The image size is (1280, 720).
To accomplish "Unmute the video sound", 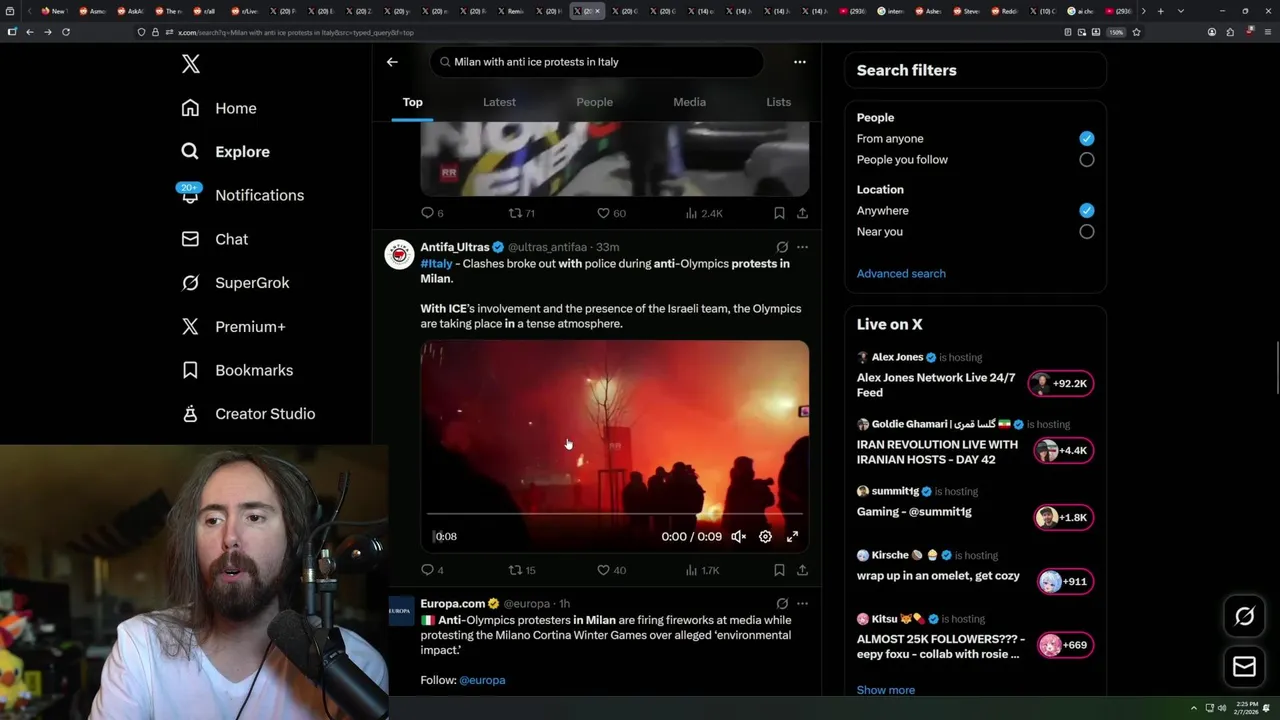I will pos(738,537).
